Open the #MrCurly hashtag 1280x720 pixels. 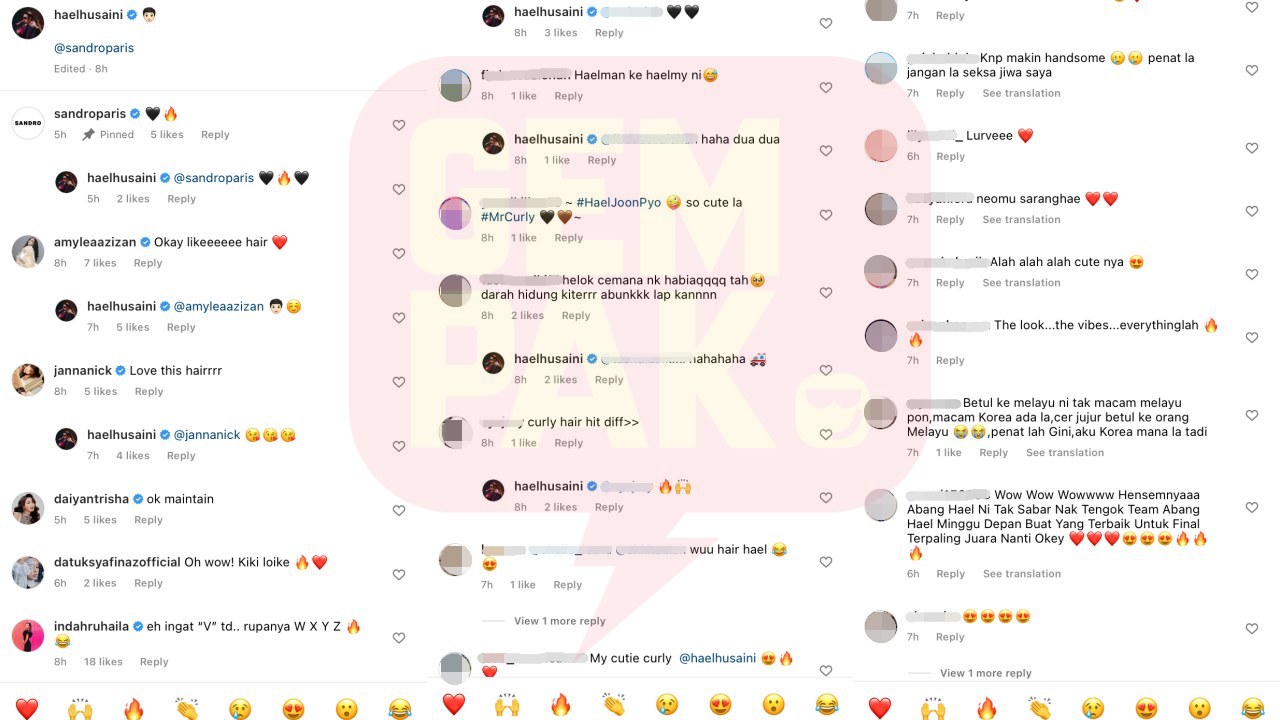[x=508, y=217]
